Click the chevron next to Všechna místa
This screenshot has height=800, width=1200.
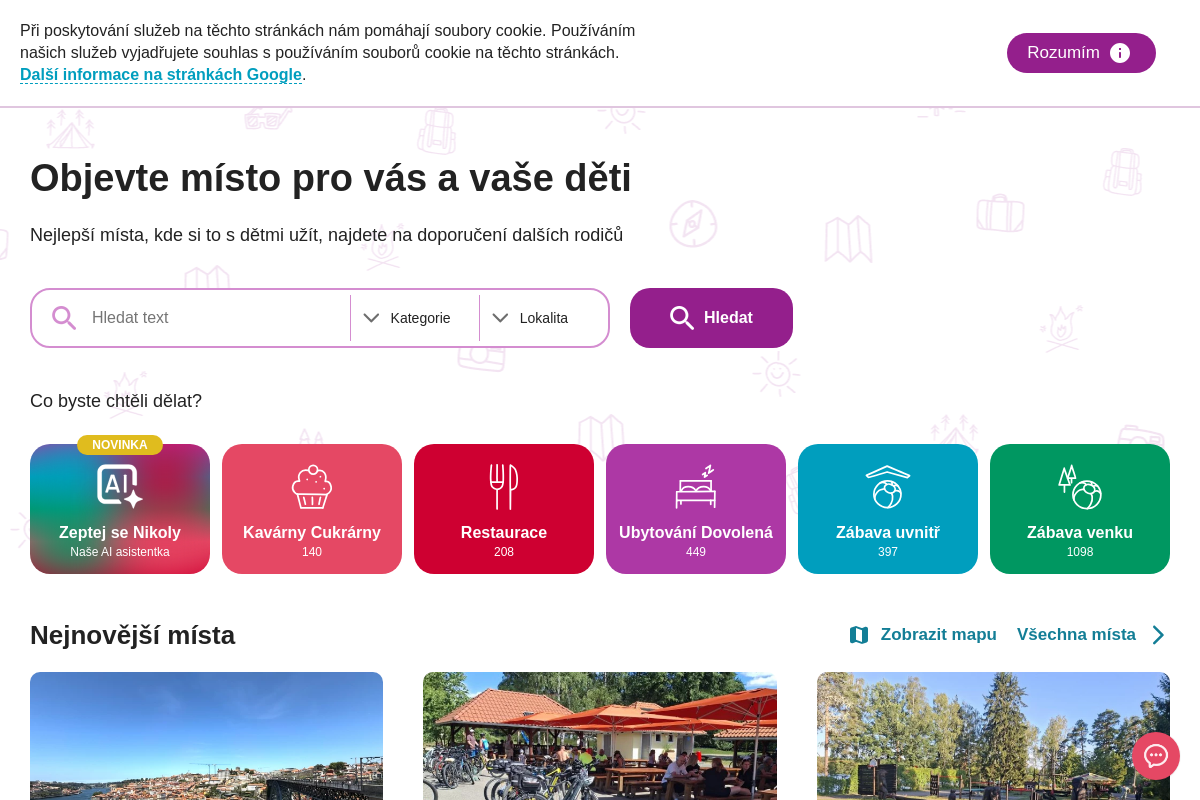pyautogui.click(x=1158, y=635)
